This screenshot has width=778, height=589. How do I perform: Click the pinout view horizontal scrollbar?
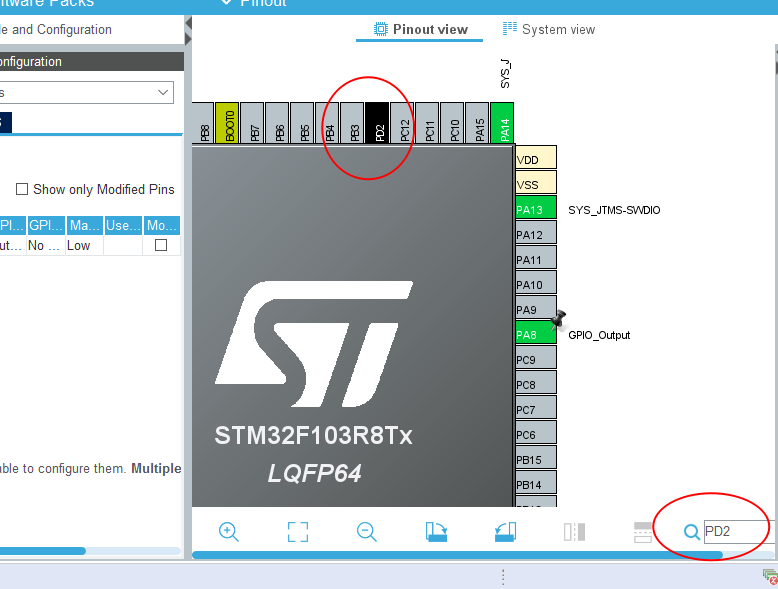coord(457,555)
